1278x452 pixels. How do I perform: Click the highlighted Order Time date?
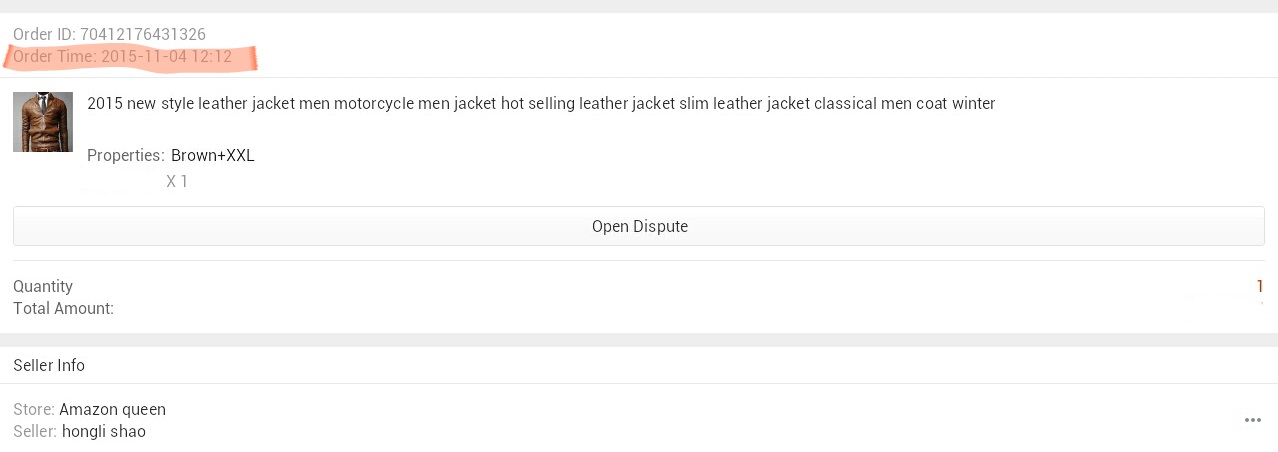(x=167, y=57)
